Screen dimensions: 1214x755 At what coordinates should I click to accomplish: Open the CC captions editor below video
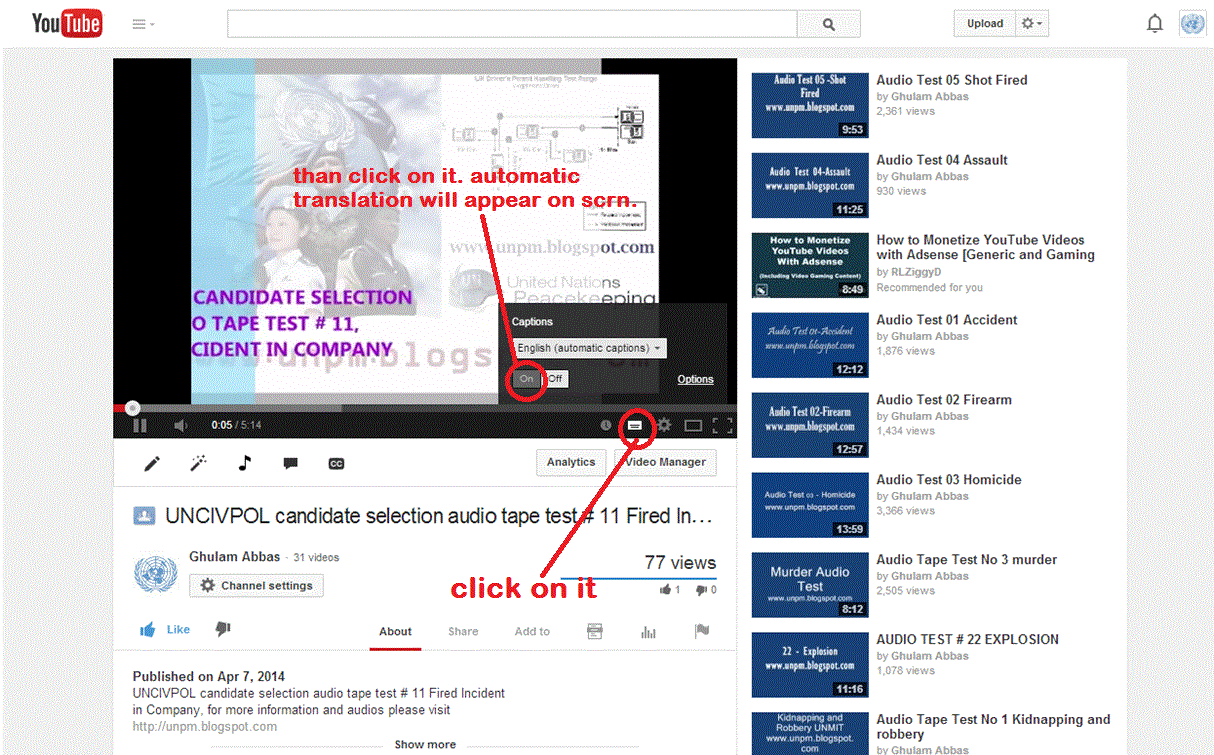(x=337, y=463)
